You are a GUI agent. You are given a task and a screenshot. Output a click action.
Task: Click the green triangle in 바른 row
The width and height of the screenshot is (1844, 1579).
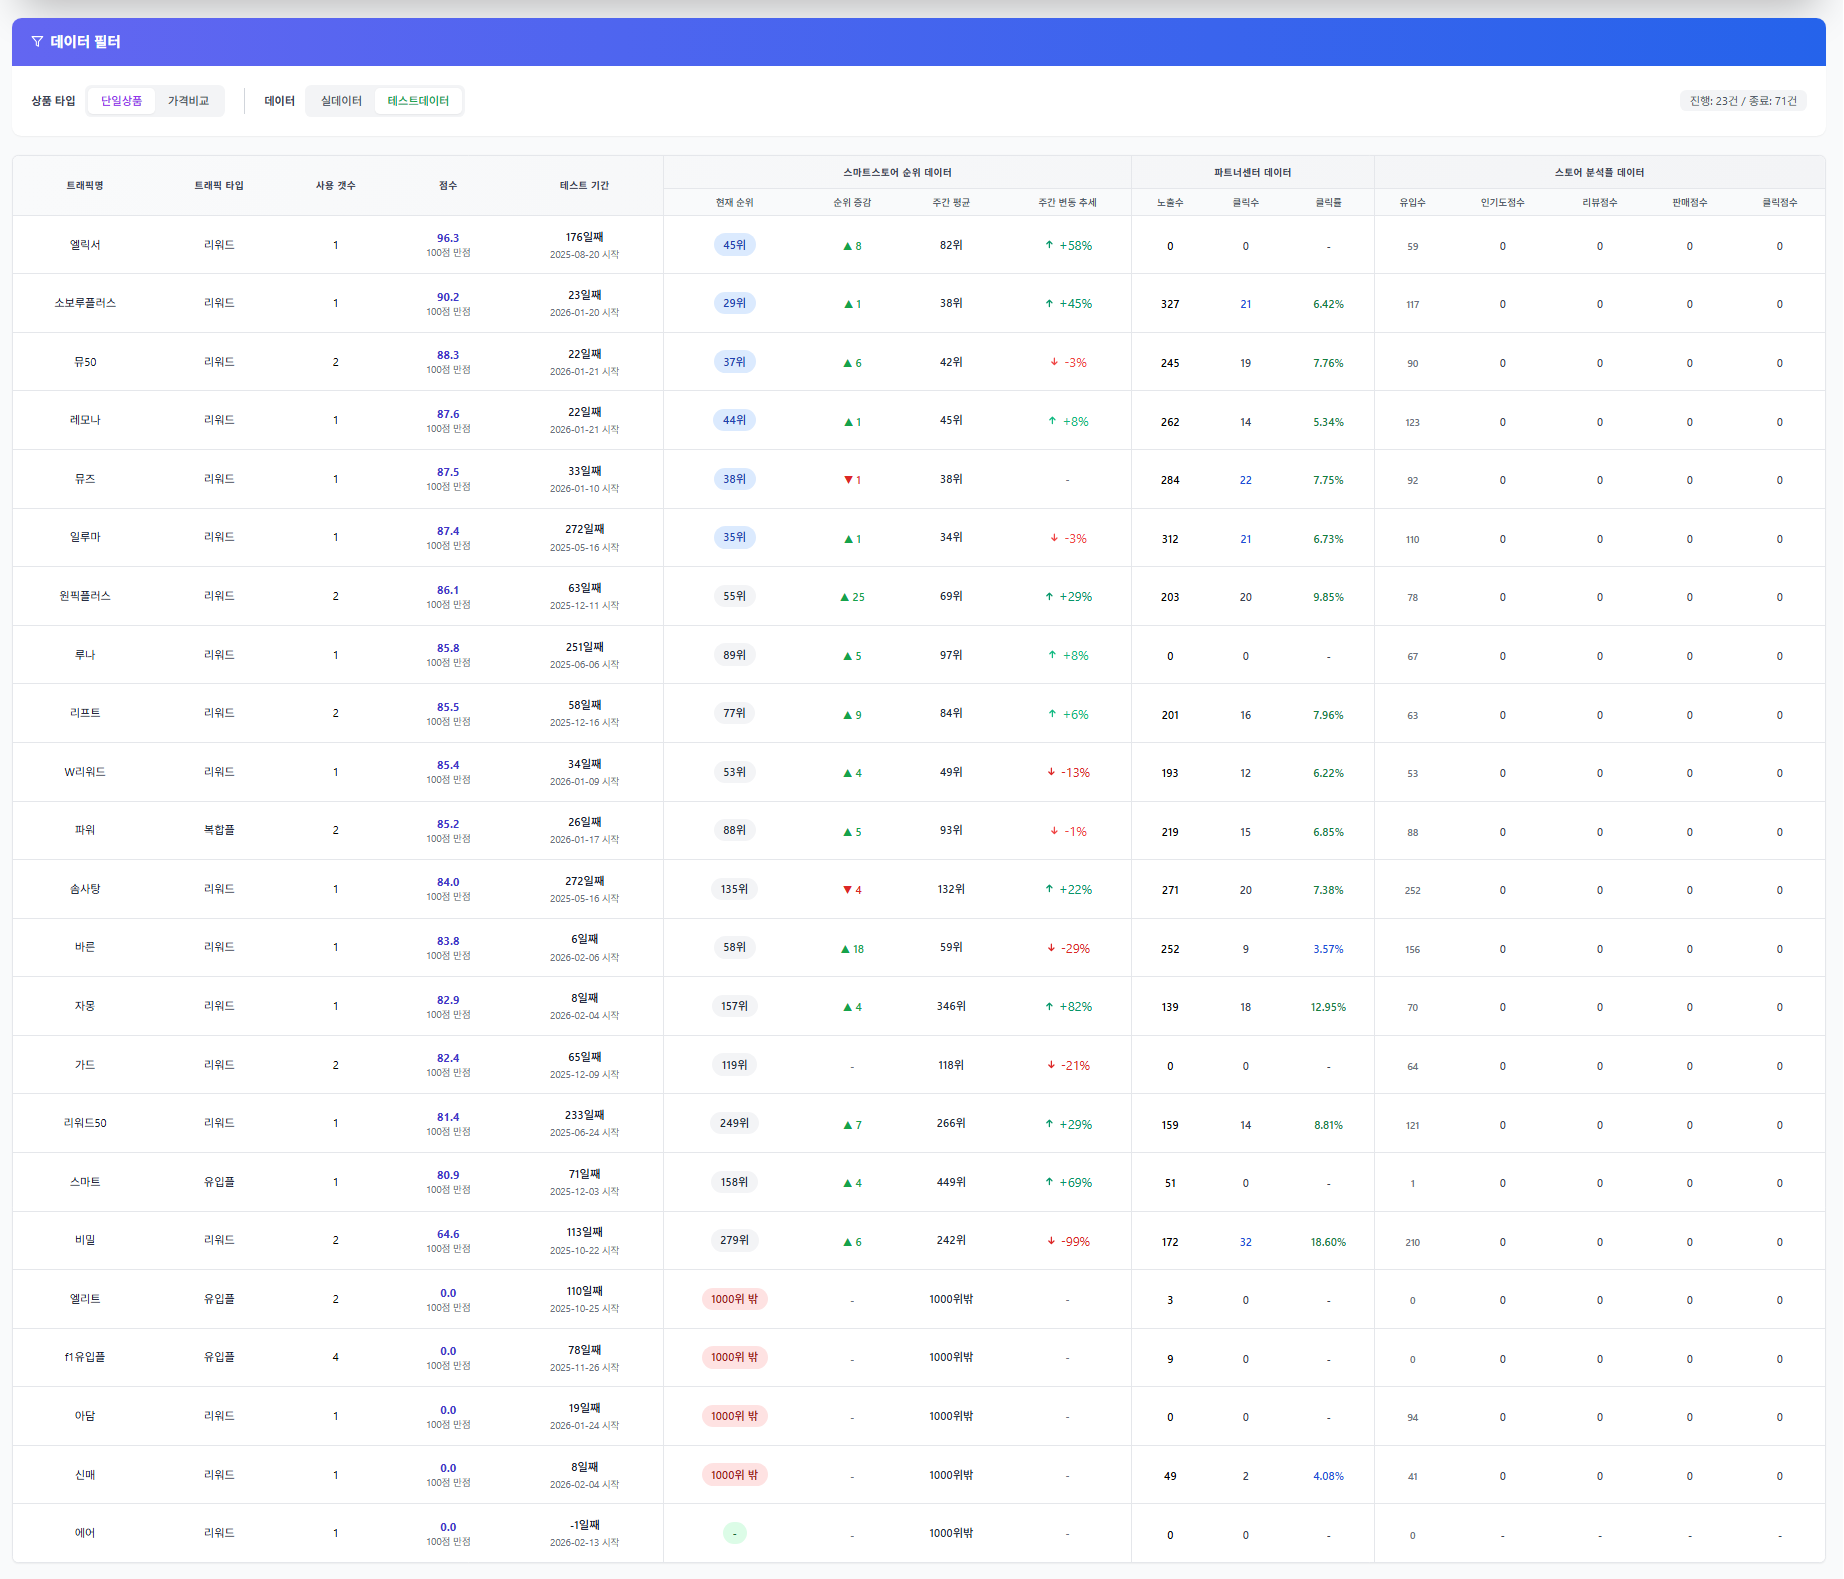pyautogui.click(x=845, y=949)
